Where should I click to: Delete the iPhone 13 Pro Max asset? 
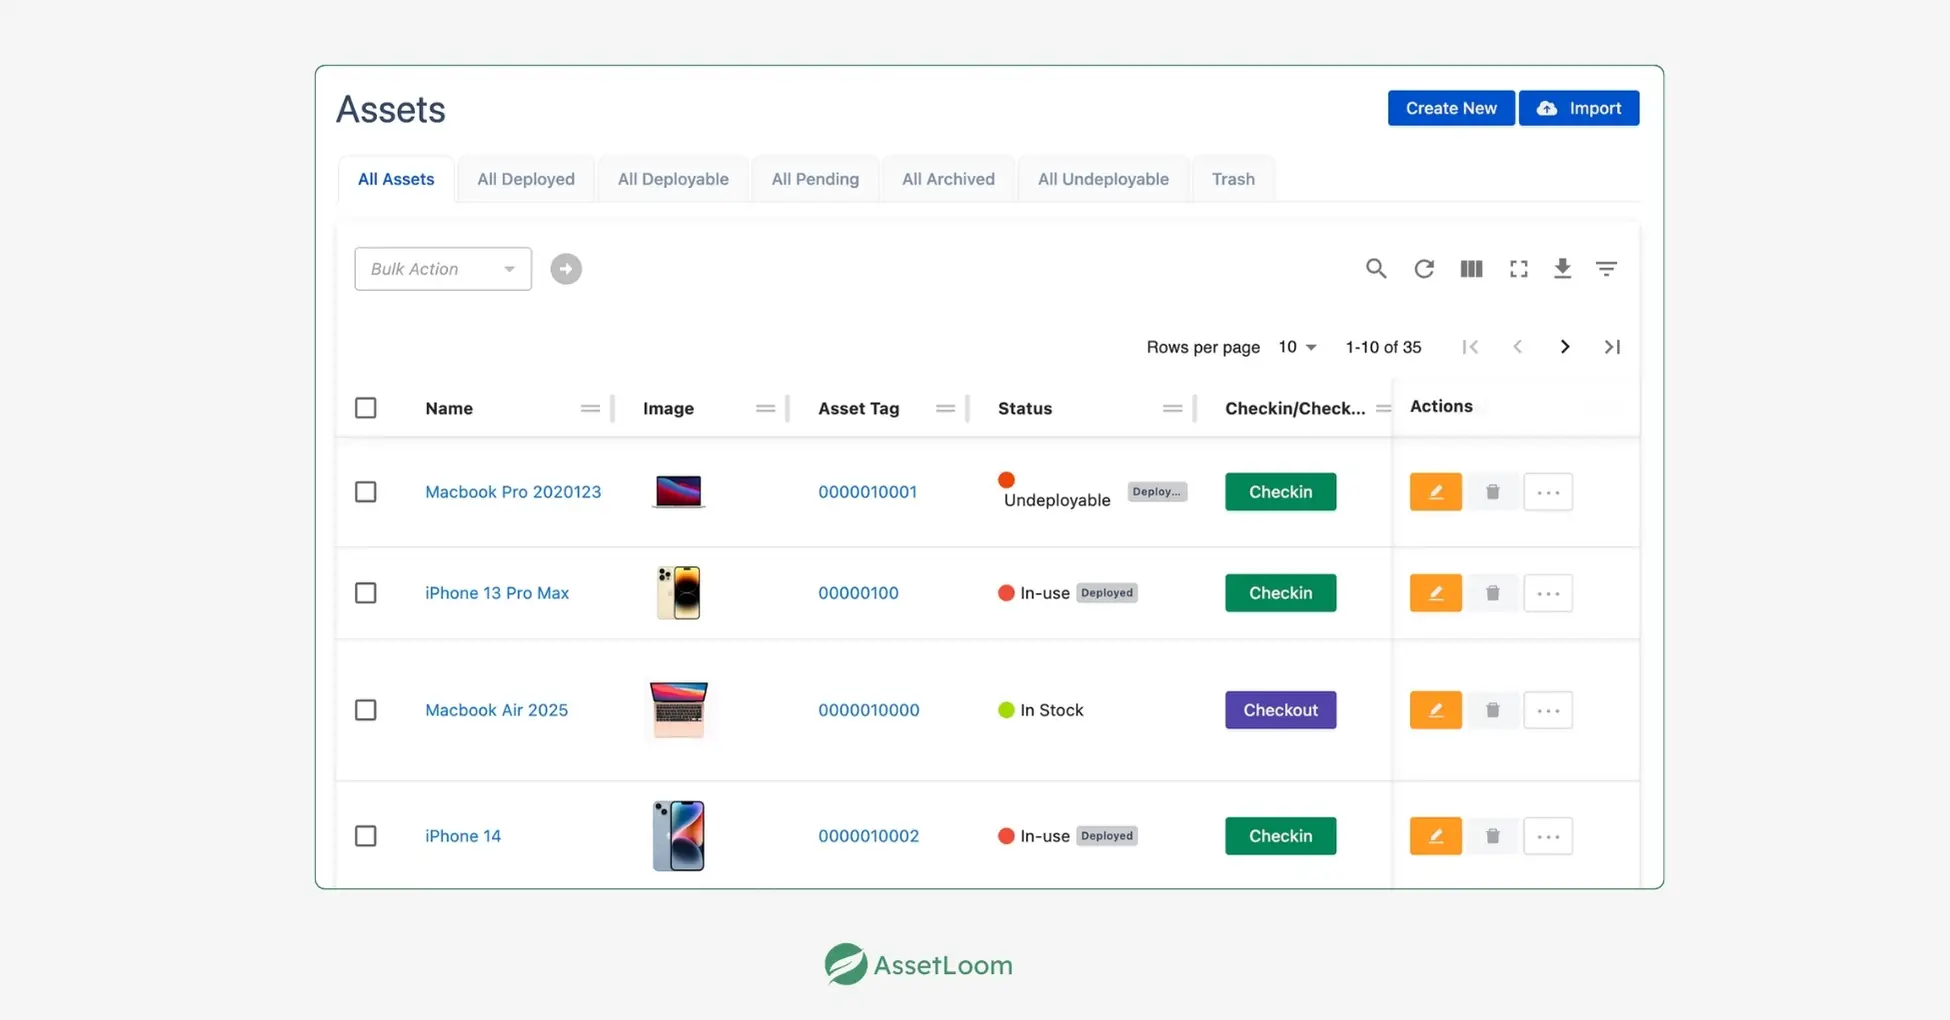pos(1492,593)
